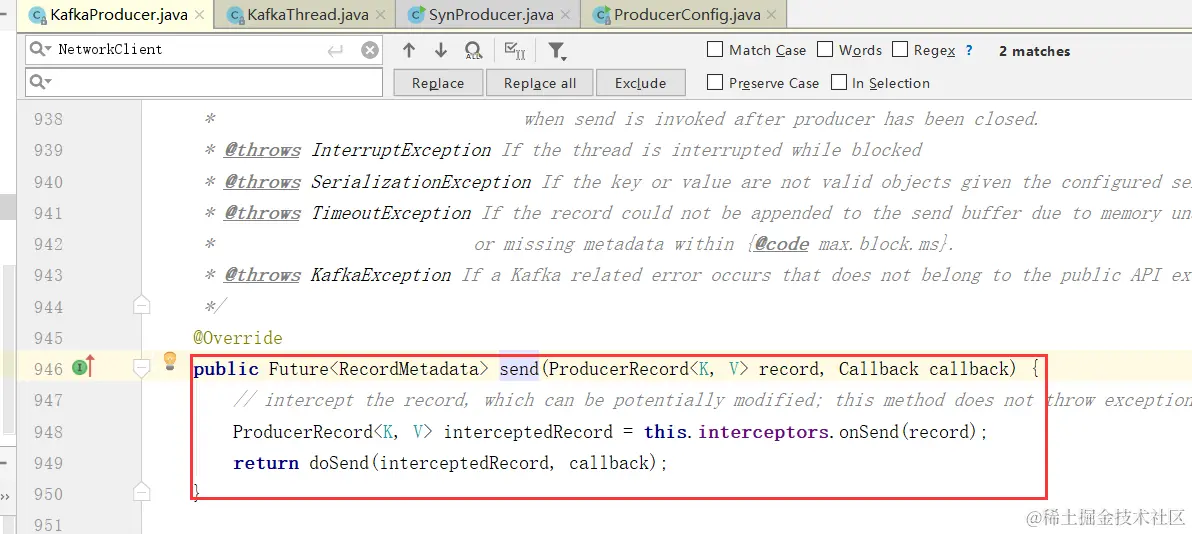This screenshot has height=534, width=1192.
Task: Close the SynProducer.java tab
Action: [x=565, y=14]
